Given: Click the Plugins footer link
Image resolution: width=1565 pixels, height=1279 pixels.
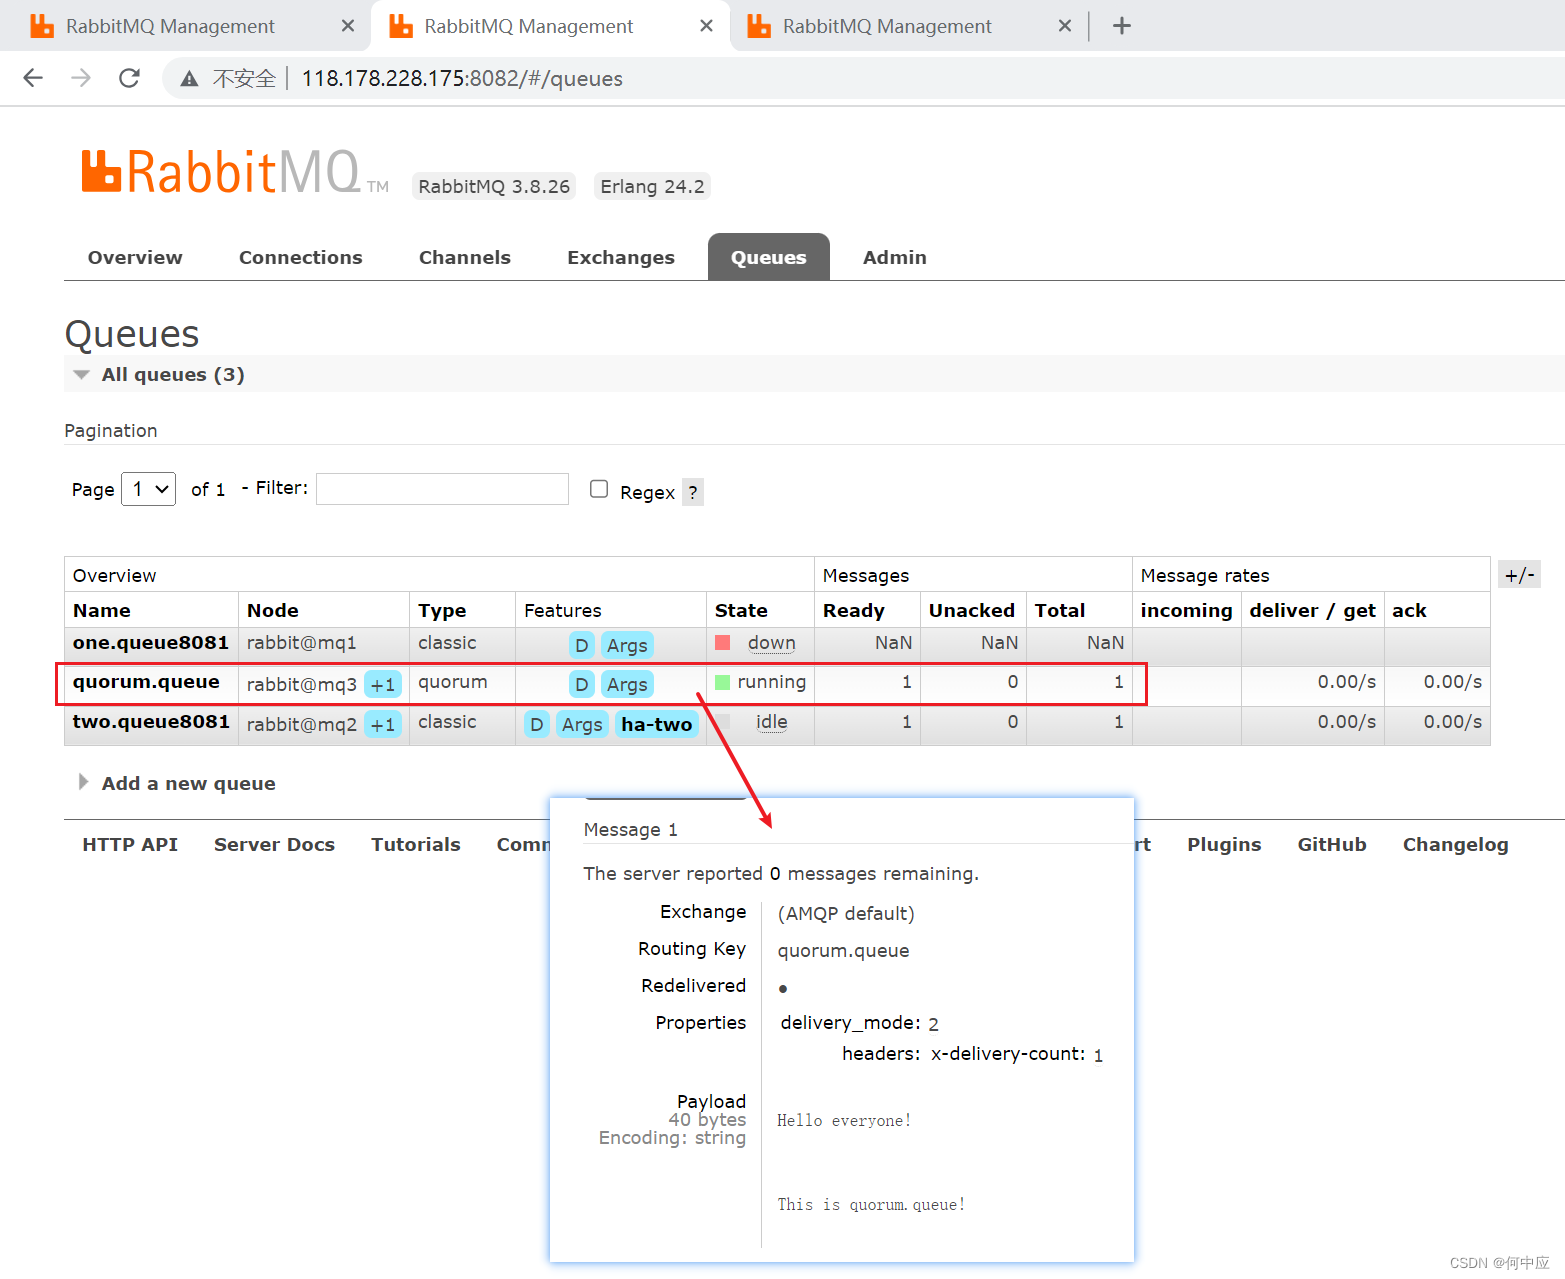Looking at the screenshot, I should coord(1224,844).
